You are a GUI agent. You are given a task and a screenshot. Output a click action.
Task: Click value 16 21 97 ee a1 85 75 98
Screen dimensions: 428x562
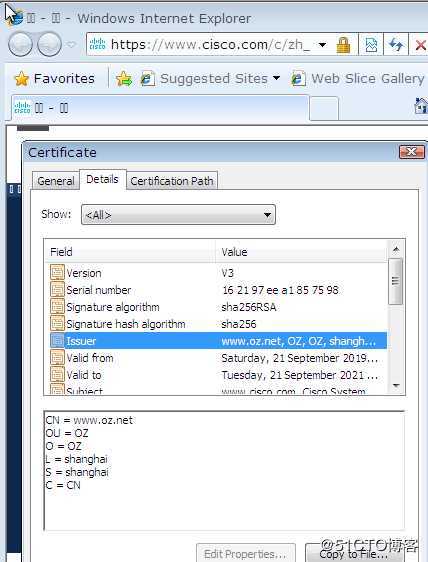pos(280,290)
